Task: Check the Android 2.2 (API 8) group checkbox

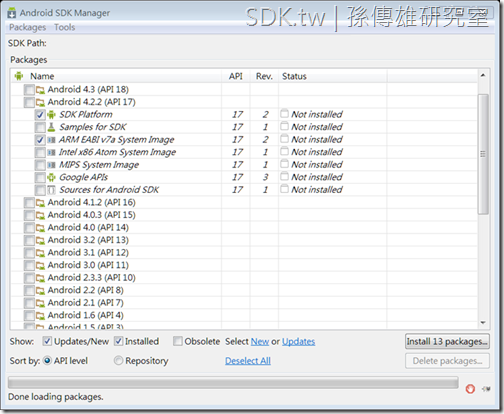Action: (29, 290)
